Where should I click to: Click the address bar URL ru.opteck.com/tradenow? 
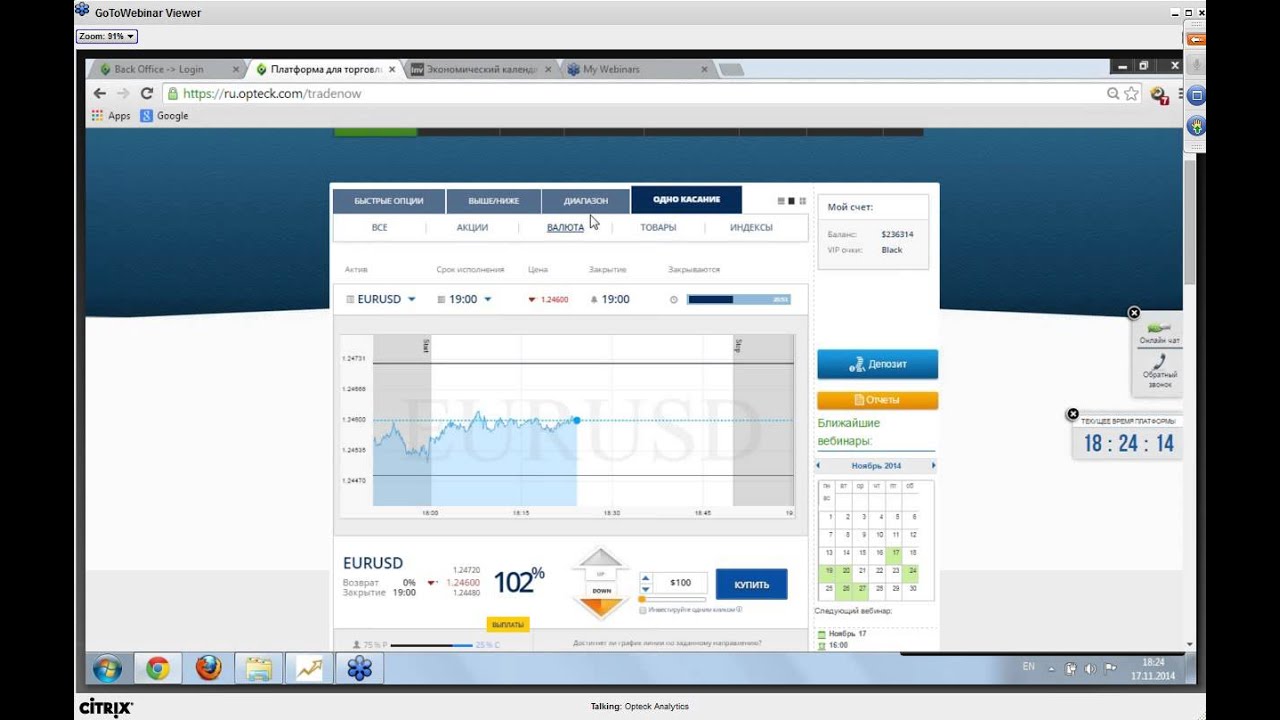point(272,93)
